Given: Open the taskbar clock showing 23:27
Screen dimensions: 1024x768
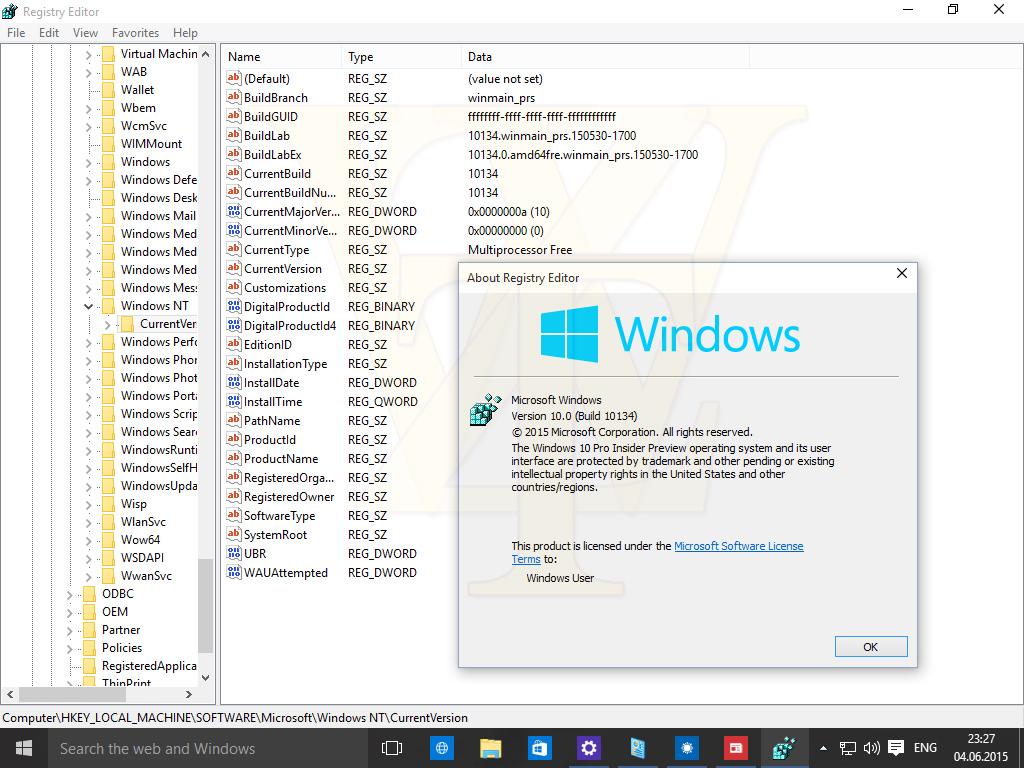Looking at the screenshot, I should click(981, 748).
